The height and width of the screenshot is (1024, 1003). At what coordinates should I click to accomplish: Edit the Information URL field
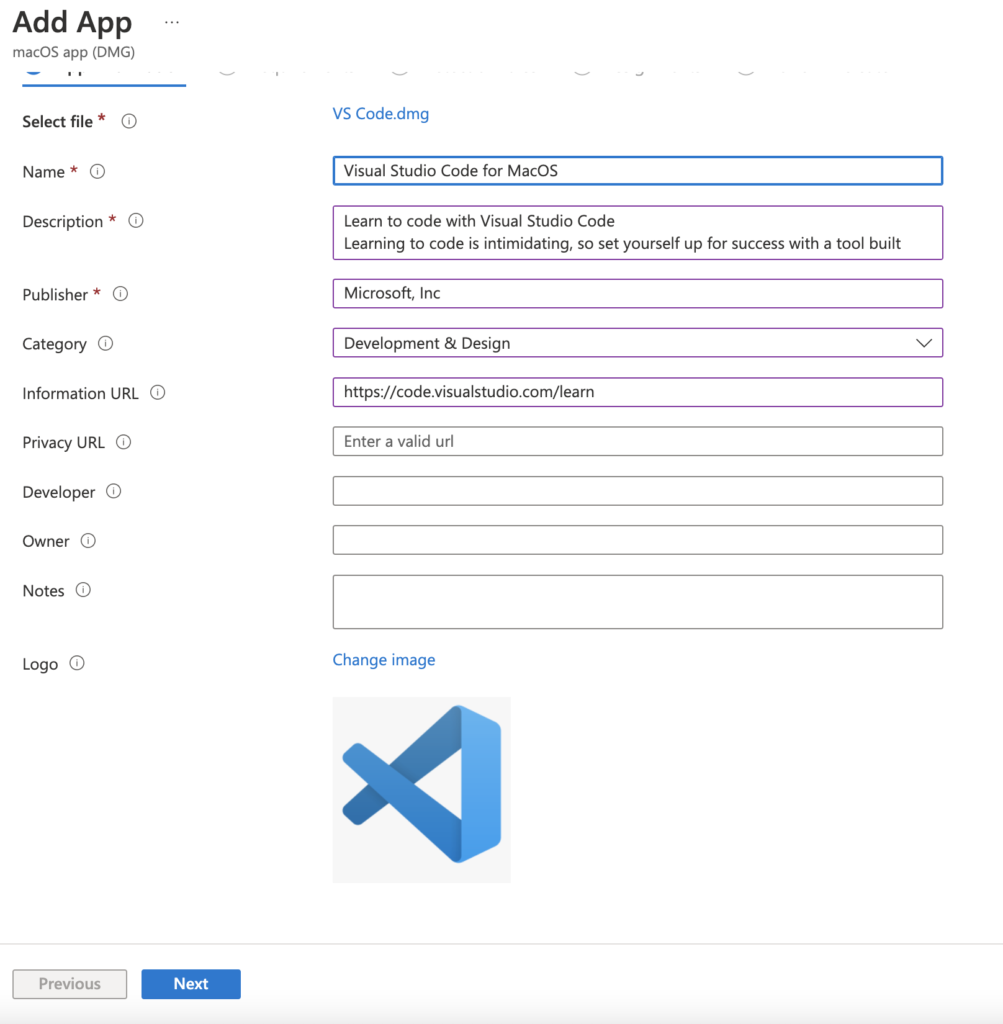637,392
